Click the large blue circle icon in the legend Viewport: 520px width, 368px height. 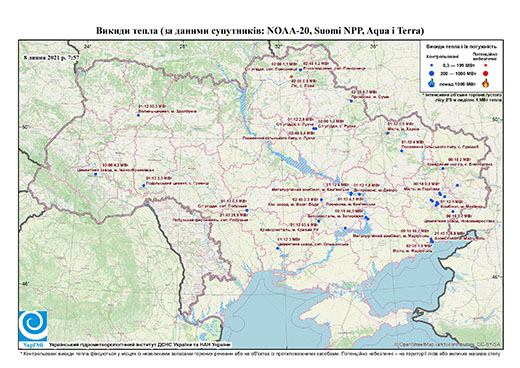point(431,73)
